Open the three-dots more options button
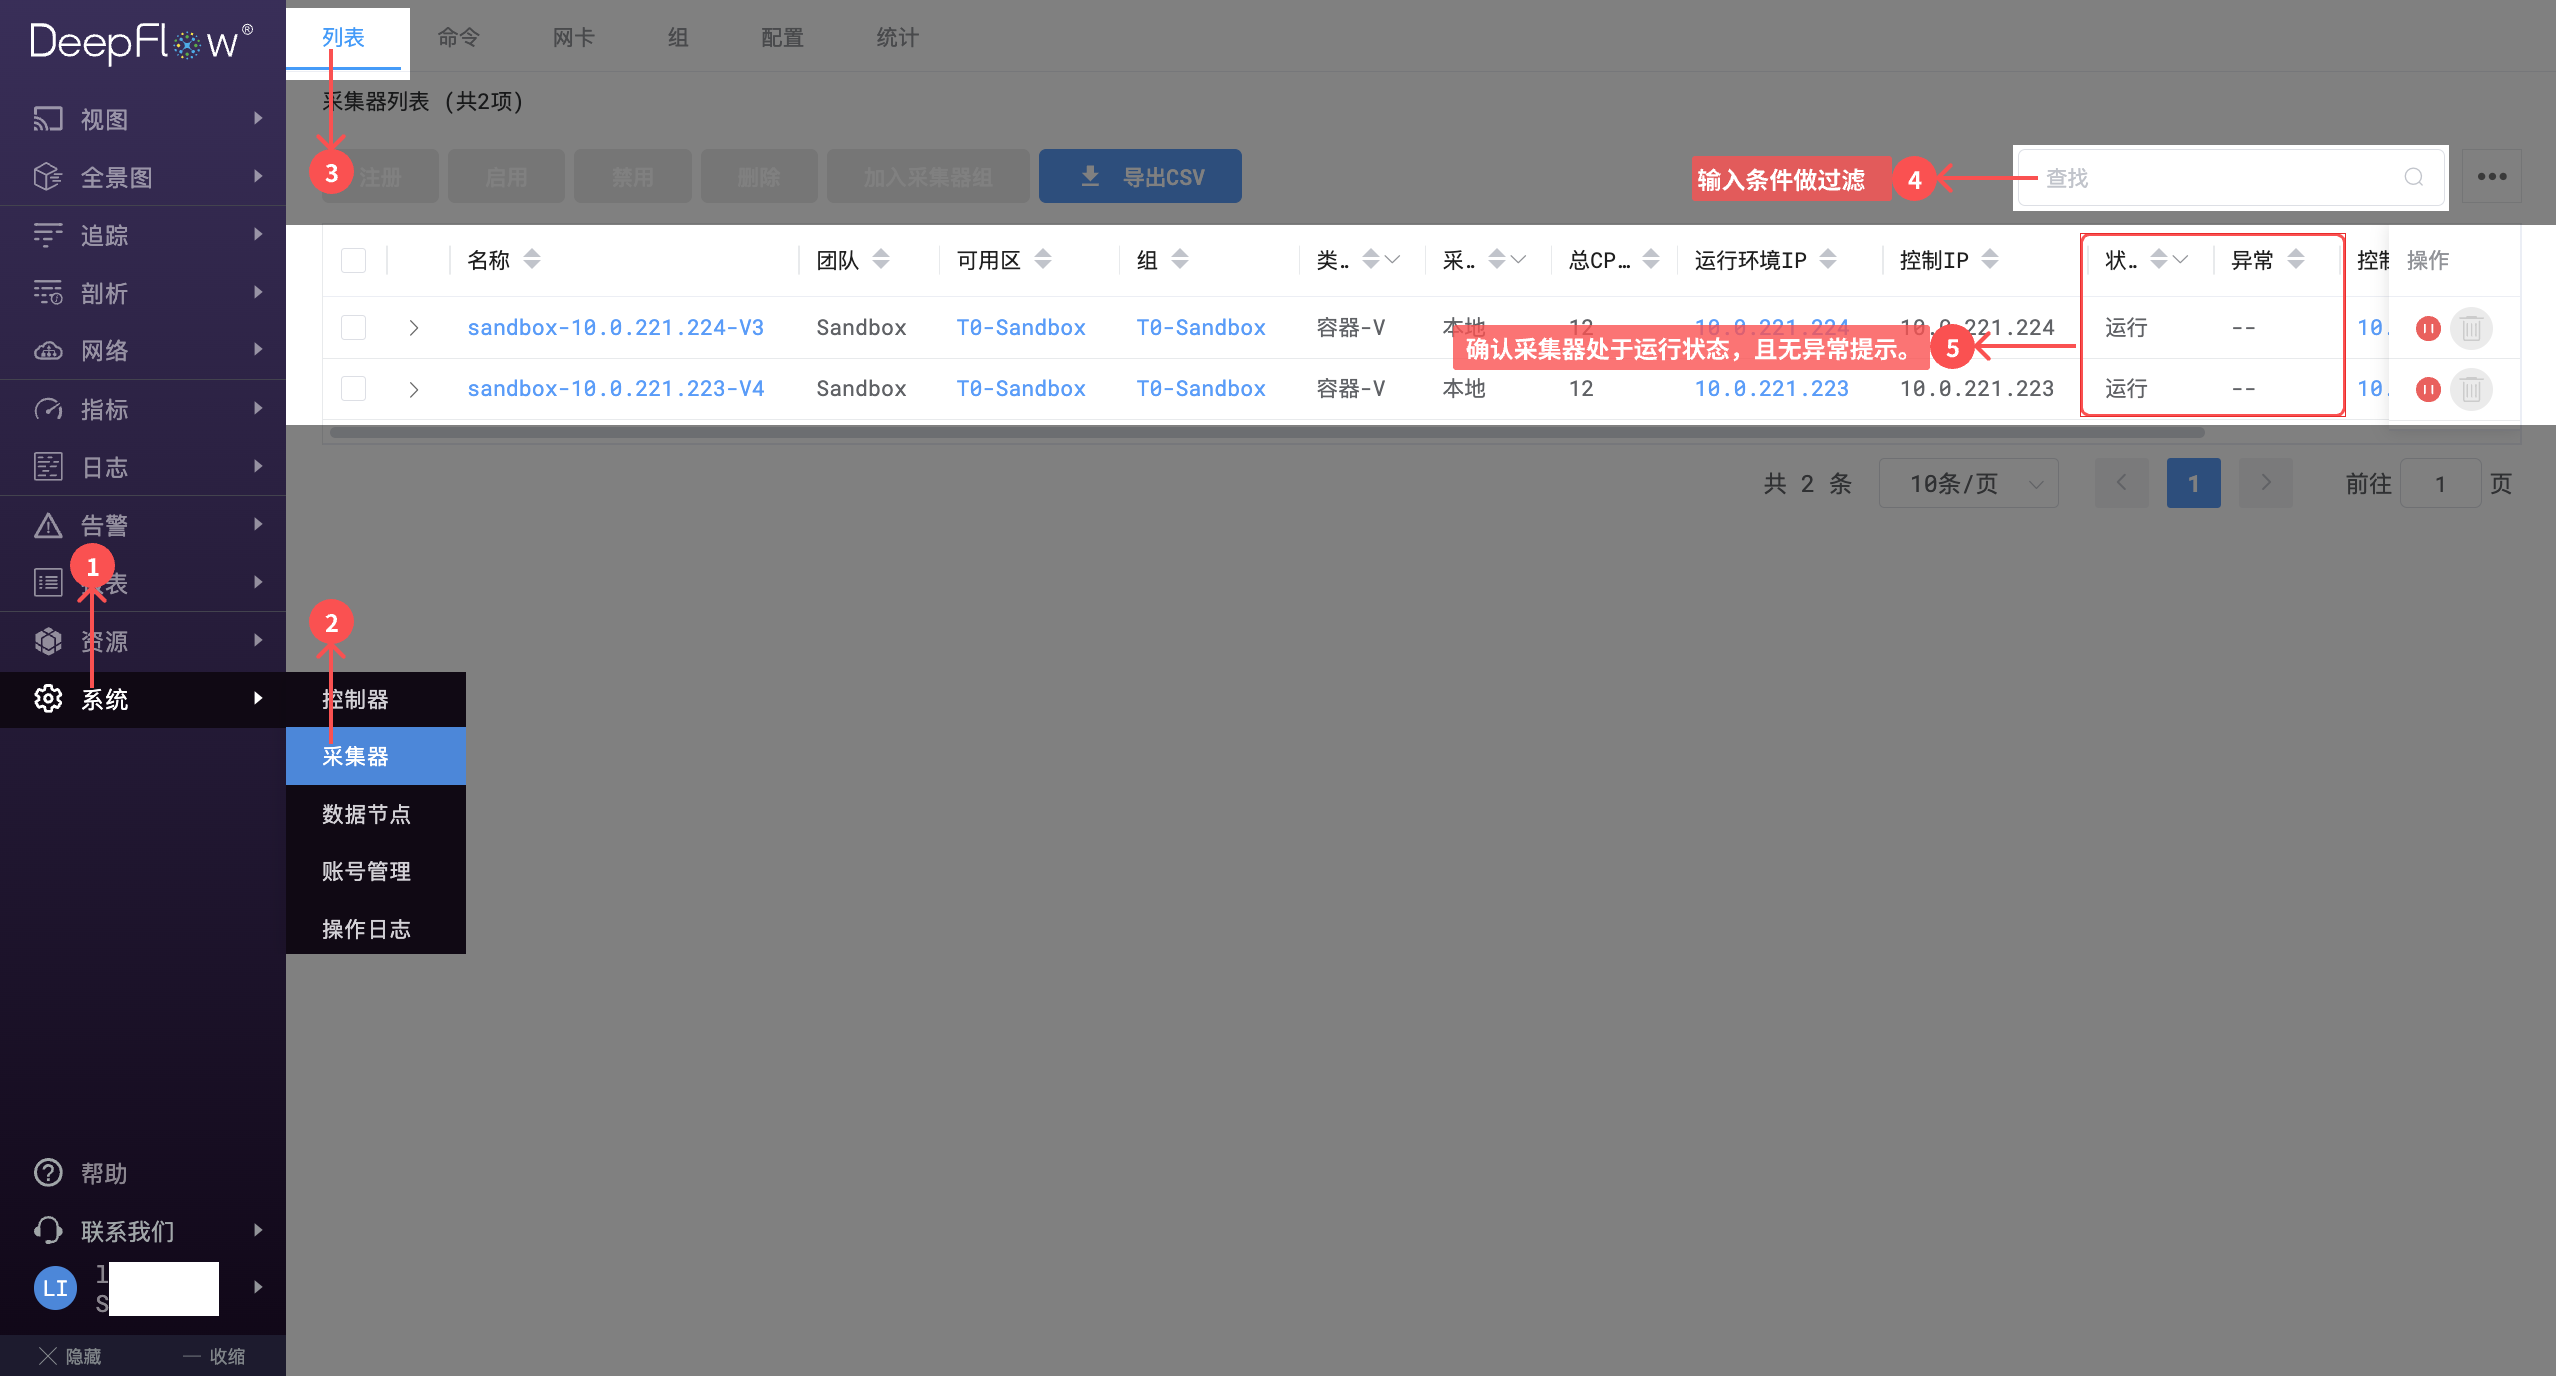This screenshot has height=1376, width=2556. 2491,177
